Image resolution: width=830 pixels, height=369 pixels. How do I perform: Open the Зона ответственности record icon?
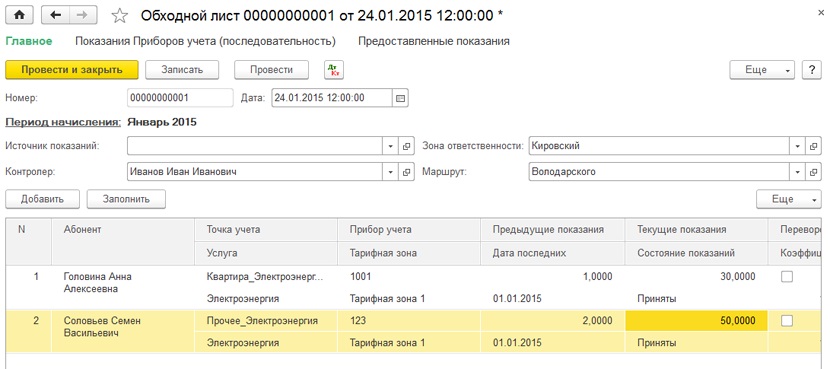click(x=813, y=146)
